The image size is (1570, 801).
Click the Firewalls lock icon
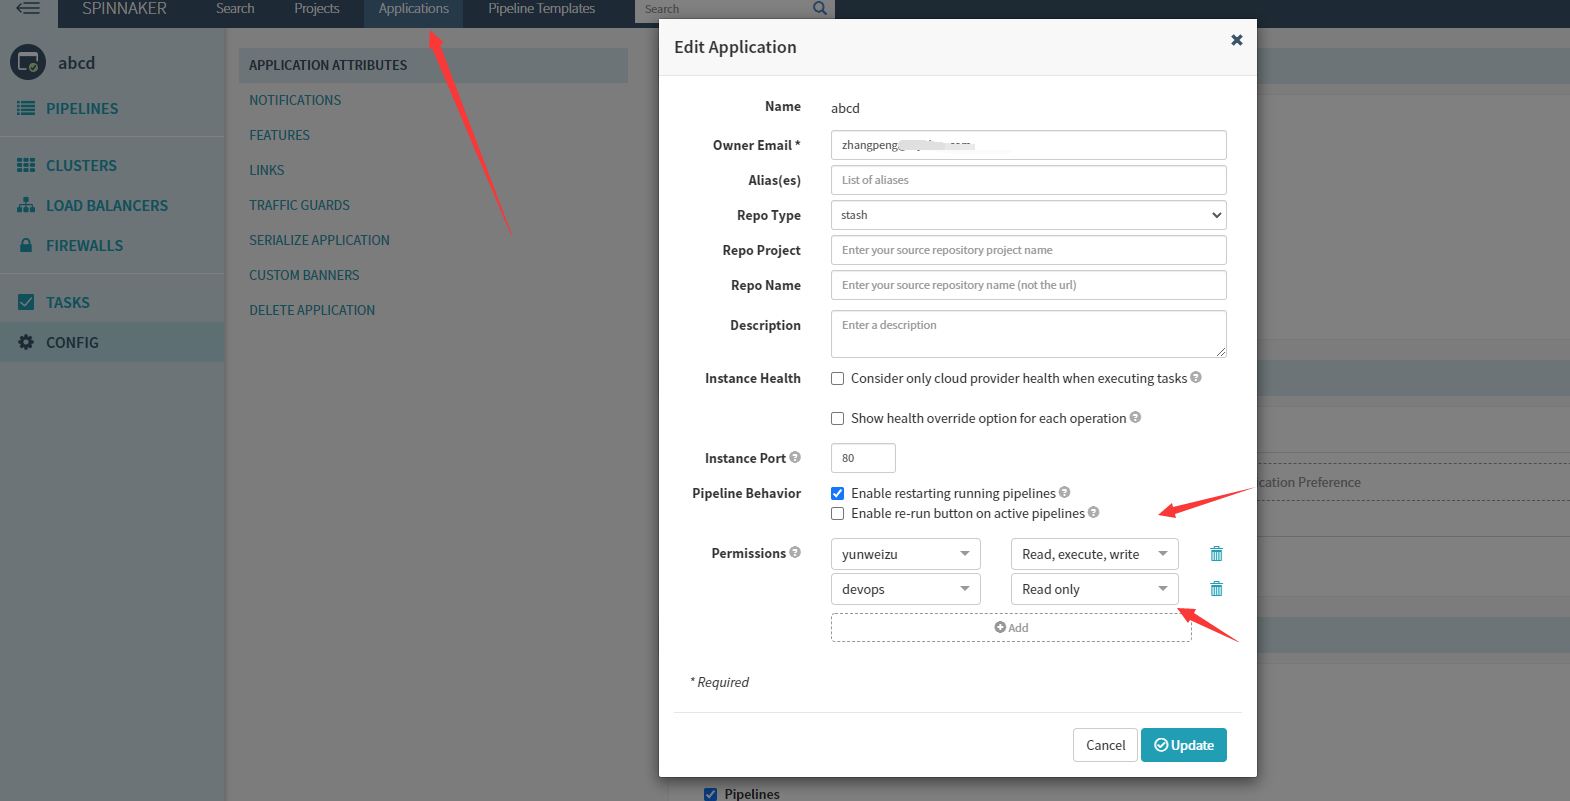(x=26, y=245)
